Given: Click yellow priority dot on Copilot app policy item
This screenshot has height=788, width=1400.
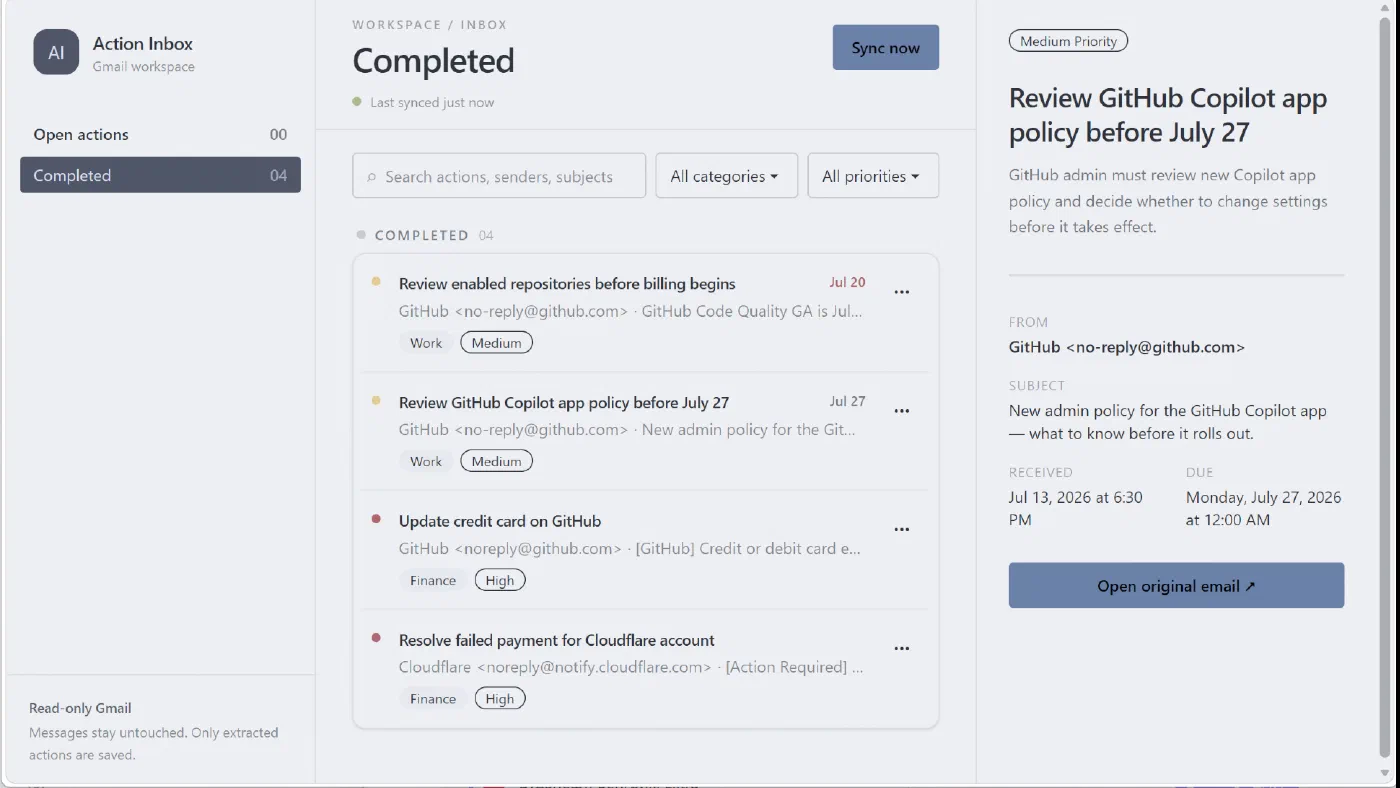Looking at the screenshot, I should [x=376, y=401].
